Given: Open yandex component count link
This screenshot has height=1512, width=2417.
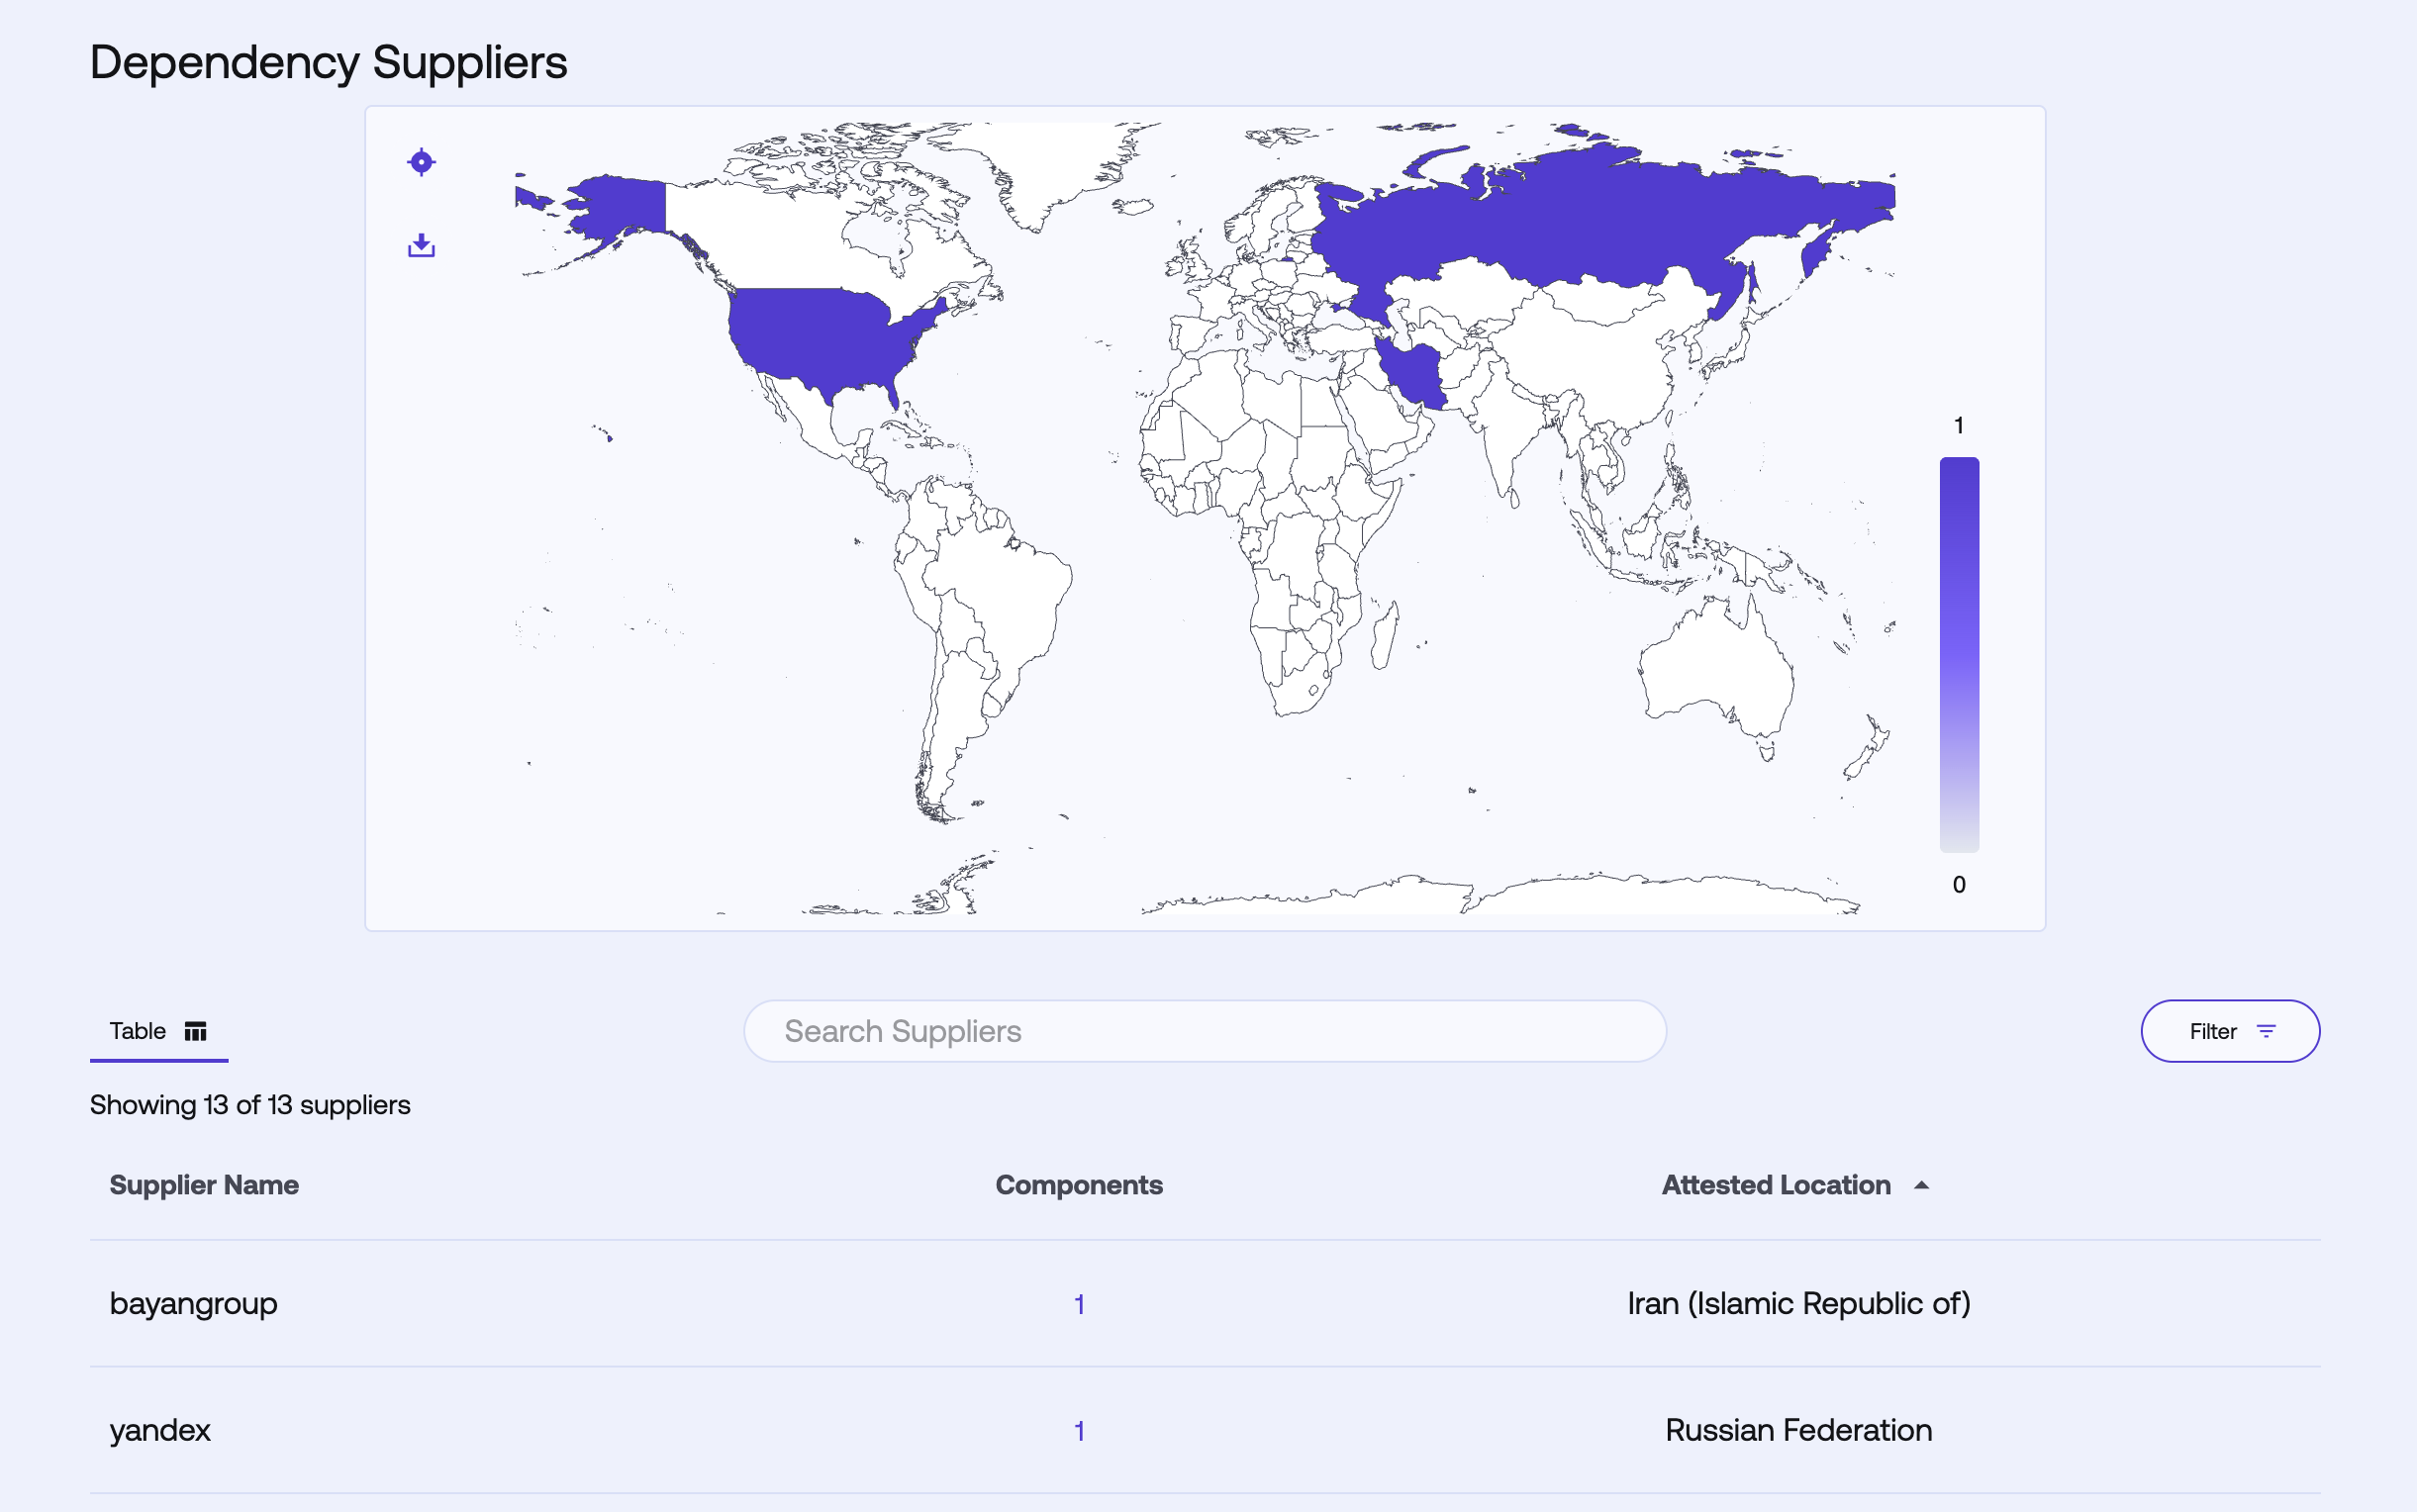Looking at the screenshot, I should click(x=1079, y=1431).
